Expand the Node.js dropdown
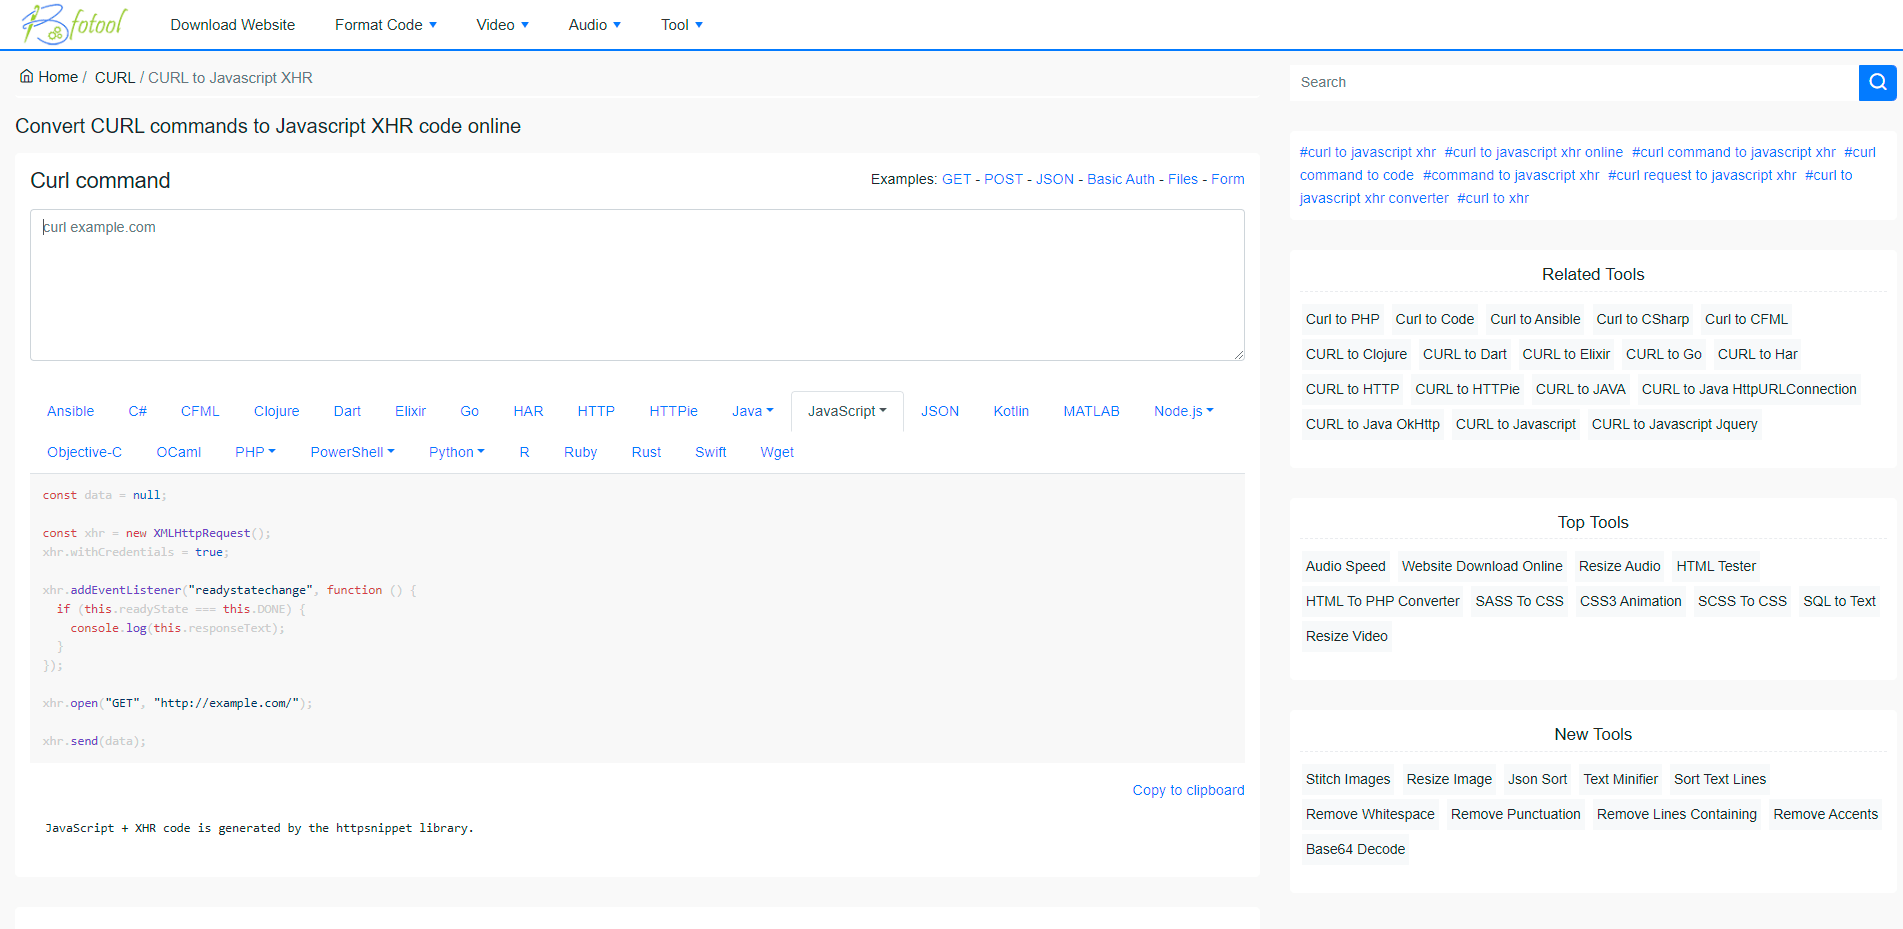 (x=1183, y=410)
